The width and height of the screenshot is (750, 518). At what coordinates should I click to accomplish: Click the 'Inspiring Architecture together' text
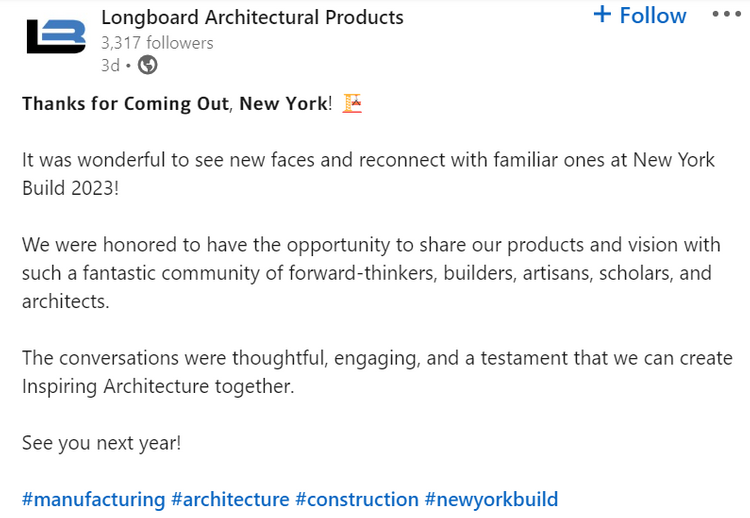[x=158, y=386]
